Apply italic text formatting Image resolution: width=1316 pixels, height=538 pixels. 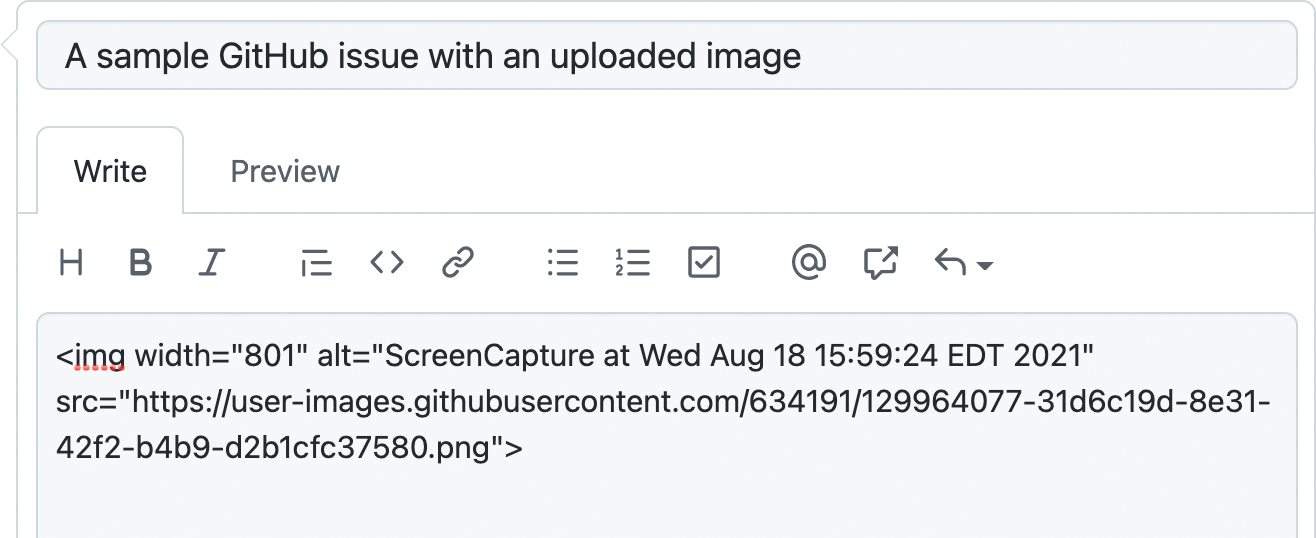click(211, 263)
